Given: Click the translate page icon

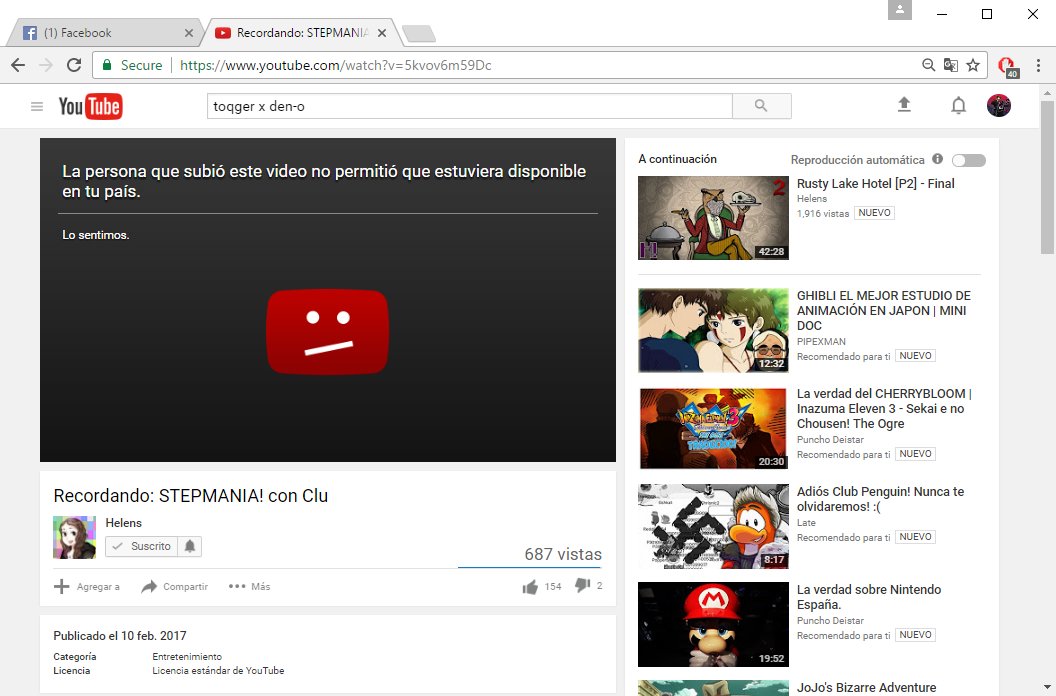Looking at the screenshot, I should (950, 65).
